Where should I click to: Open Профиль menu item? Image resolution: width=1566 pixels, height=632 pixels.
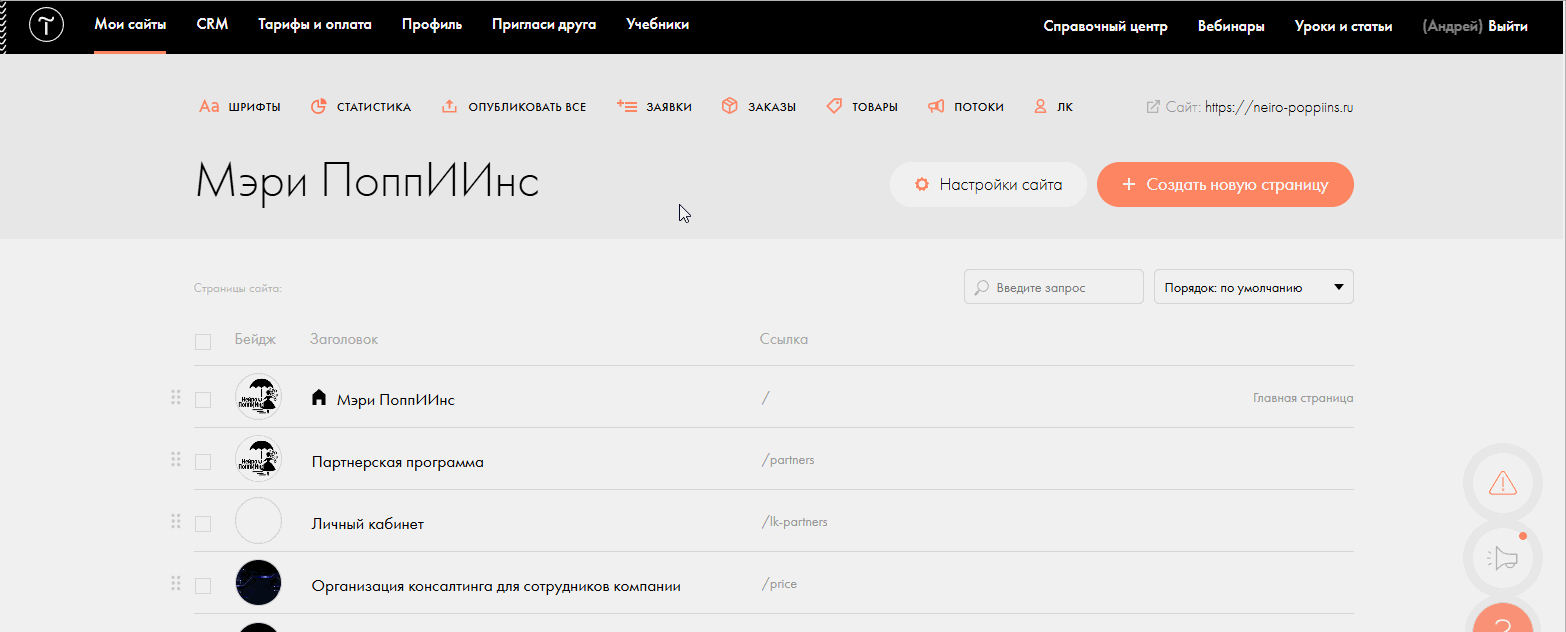coord(432,24)
